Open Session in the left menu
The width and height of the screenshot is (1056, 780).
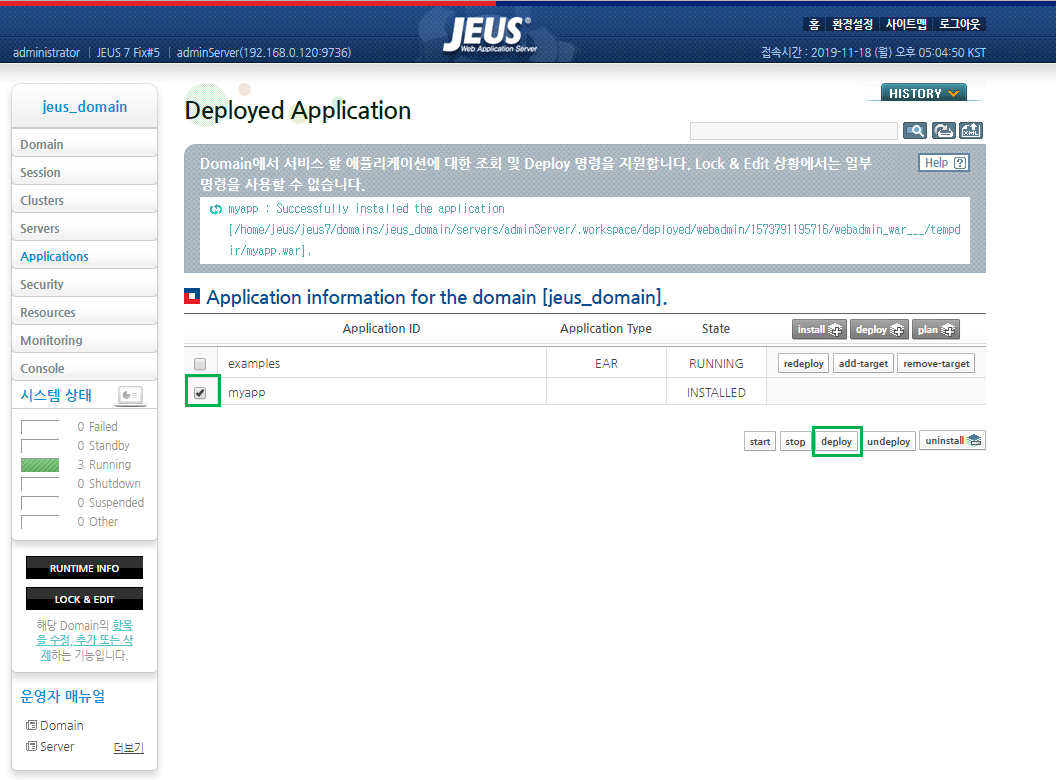click(84, 172)
